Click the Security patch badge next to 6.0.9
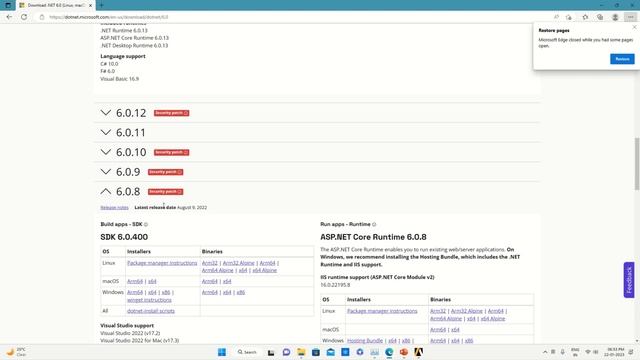The image size is (640, 360). 165,172
